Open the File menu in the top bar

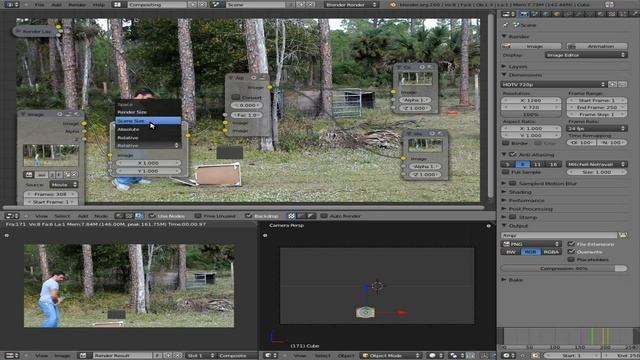click(40, 4)
